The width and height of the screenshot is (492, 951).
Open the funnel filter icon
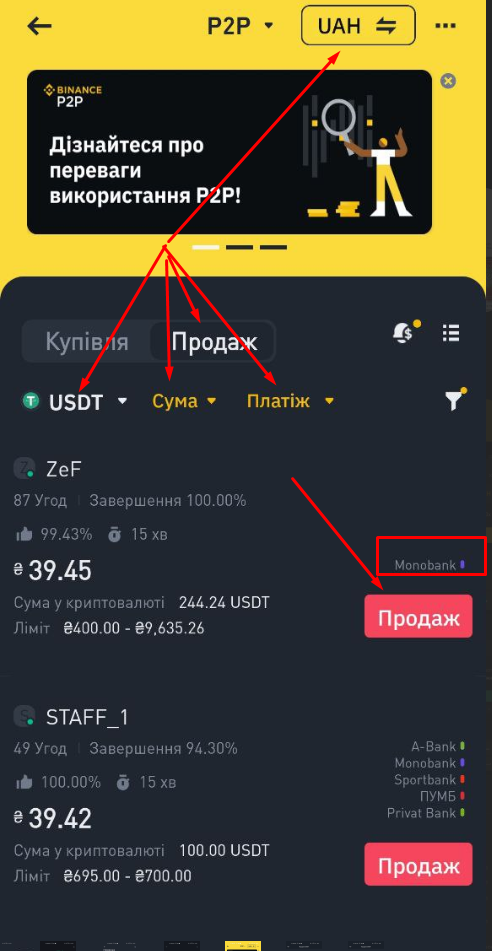point(455,400)
